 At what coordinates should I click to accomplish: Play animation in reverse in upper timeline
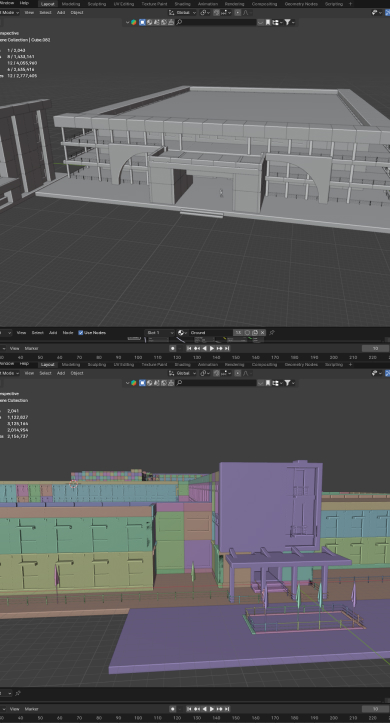205,349
